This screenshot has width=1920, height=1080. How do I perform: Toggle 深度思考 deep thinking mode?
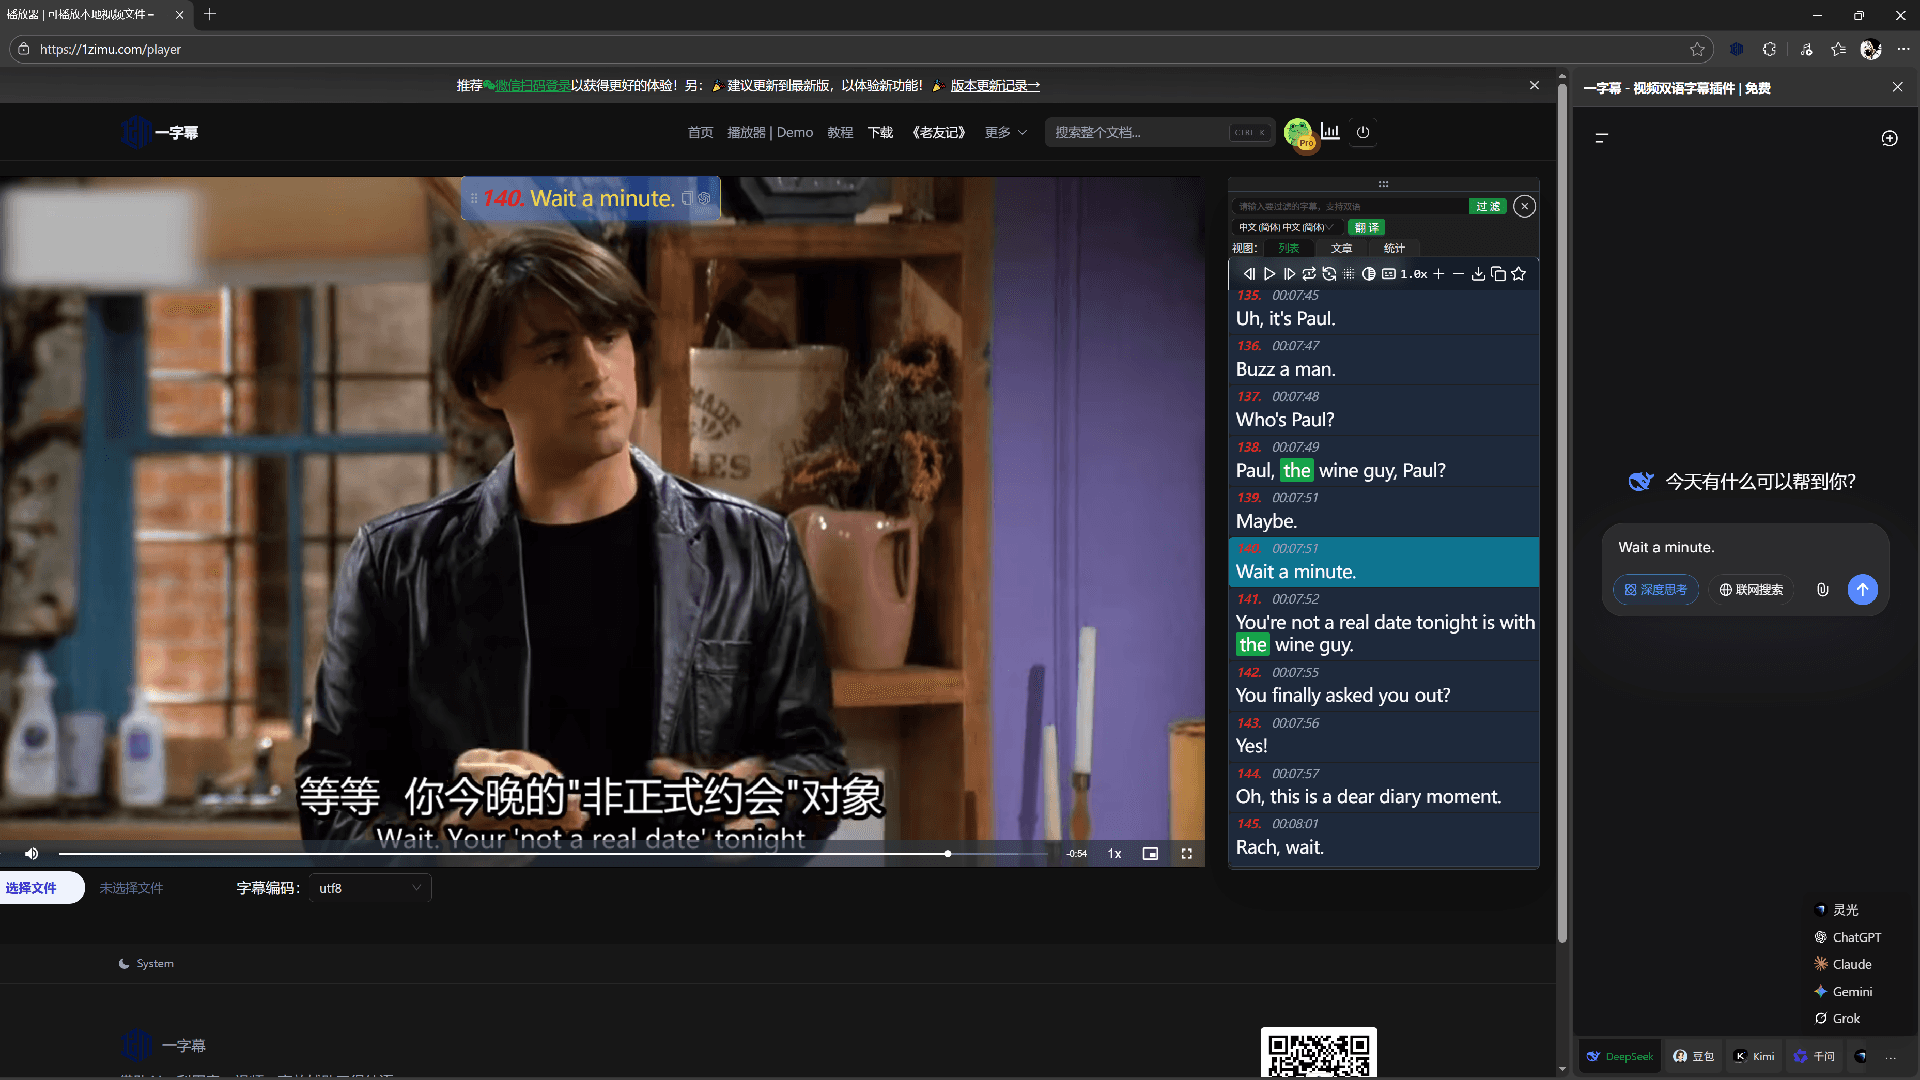(1655, 589)
